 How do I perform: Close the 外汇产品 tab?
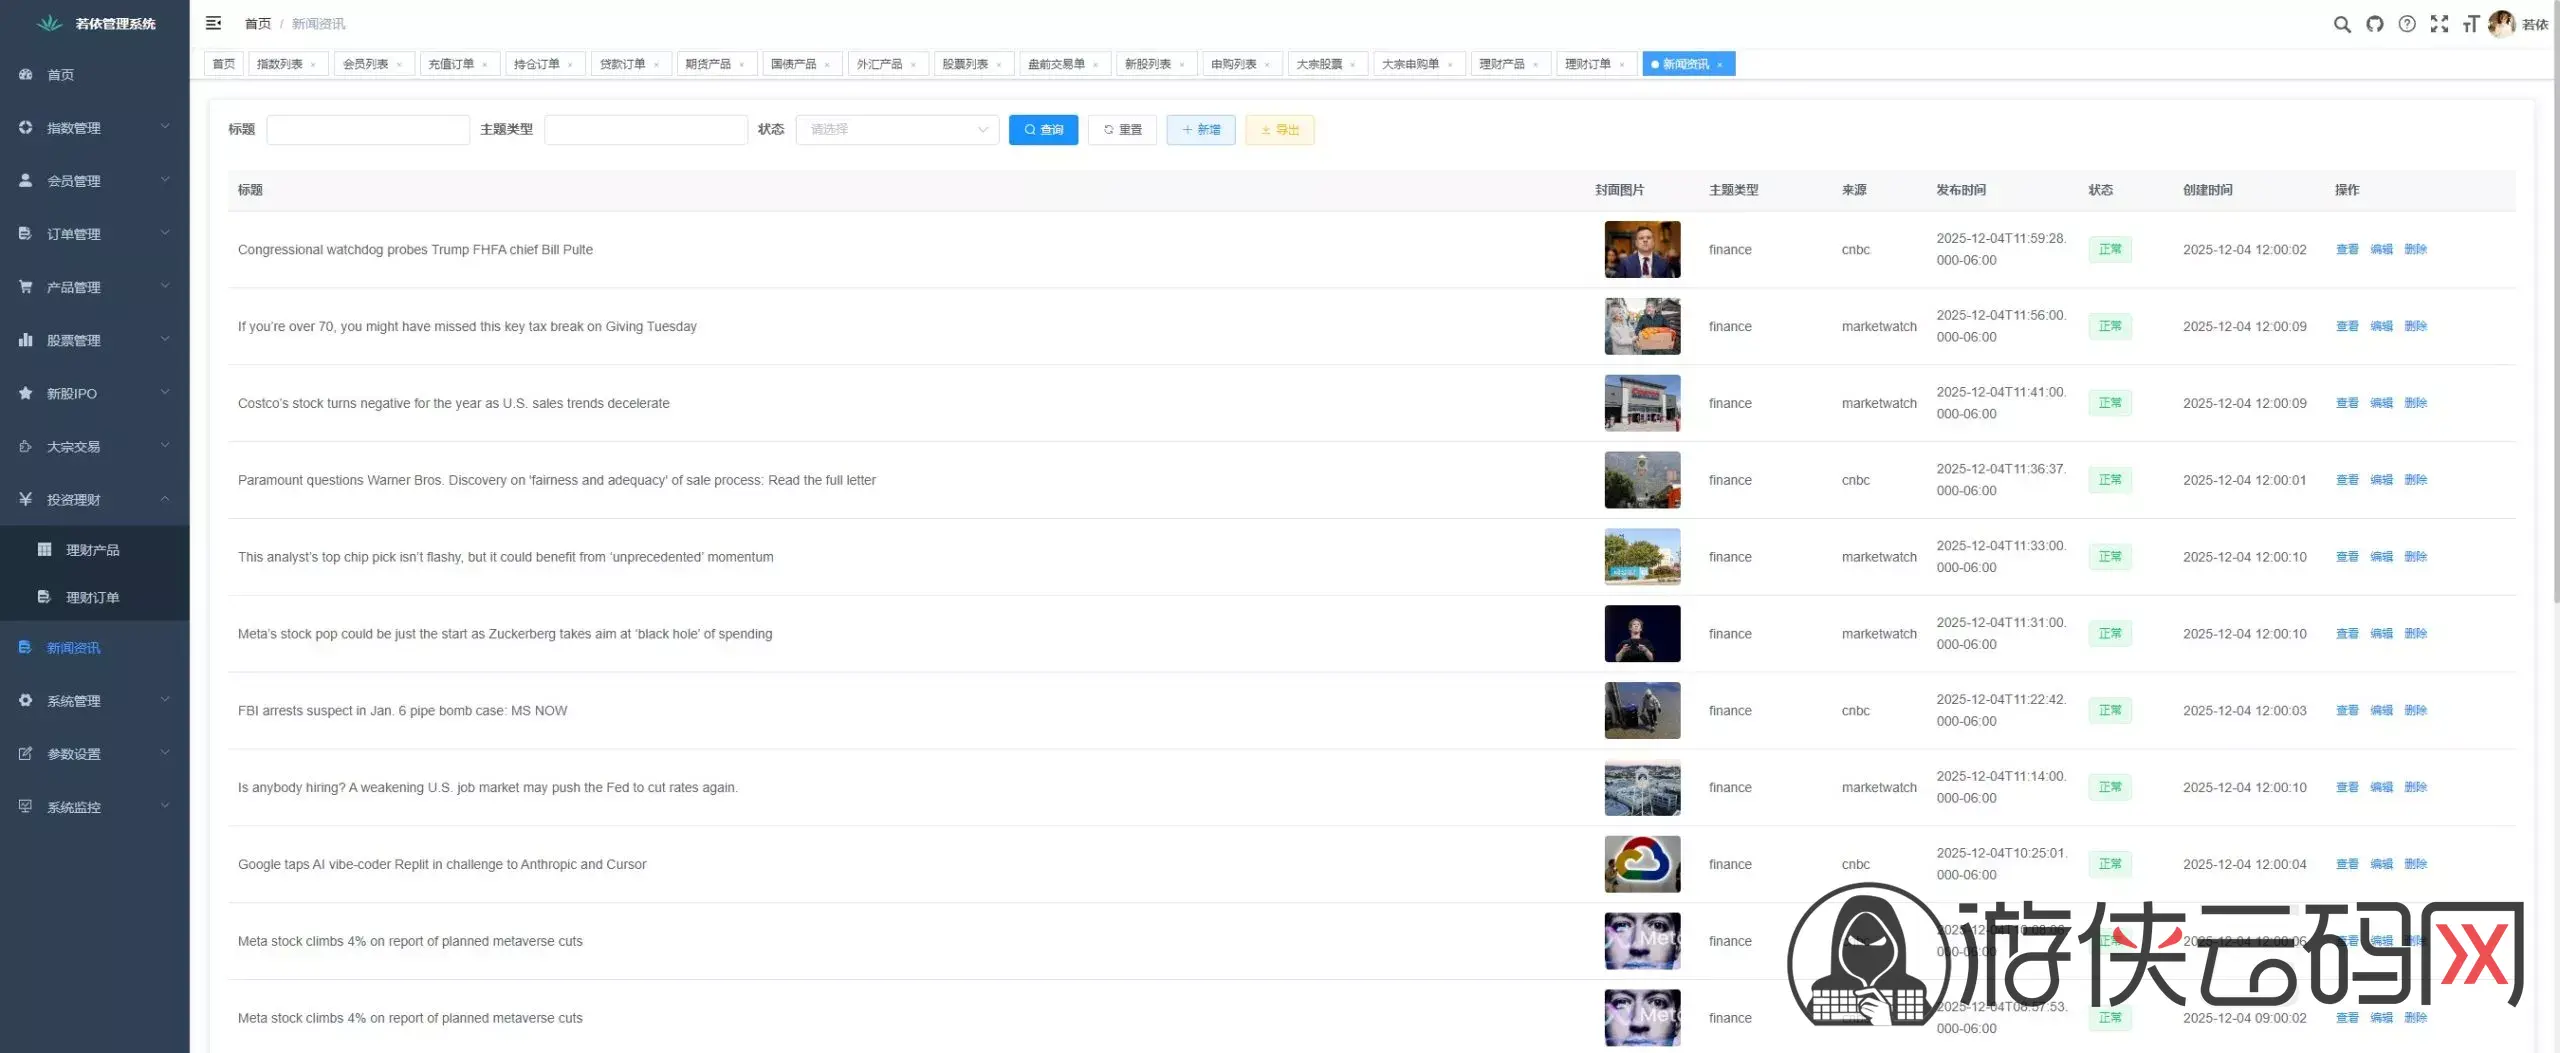tap(913, 65)
